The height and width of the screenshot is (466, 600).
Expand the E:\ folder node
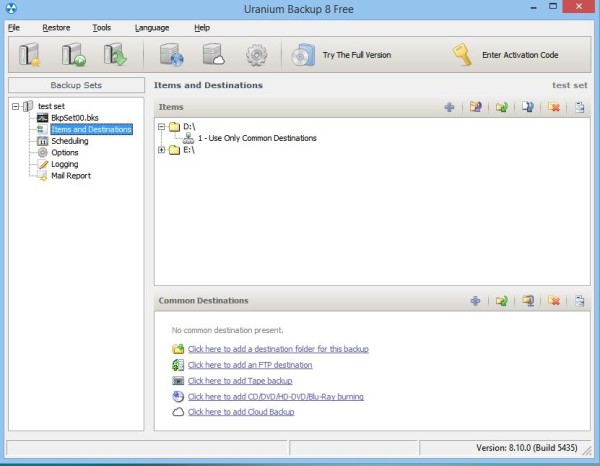(161, 150)
